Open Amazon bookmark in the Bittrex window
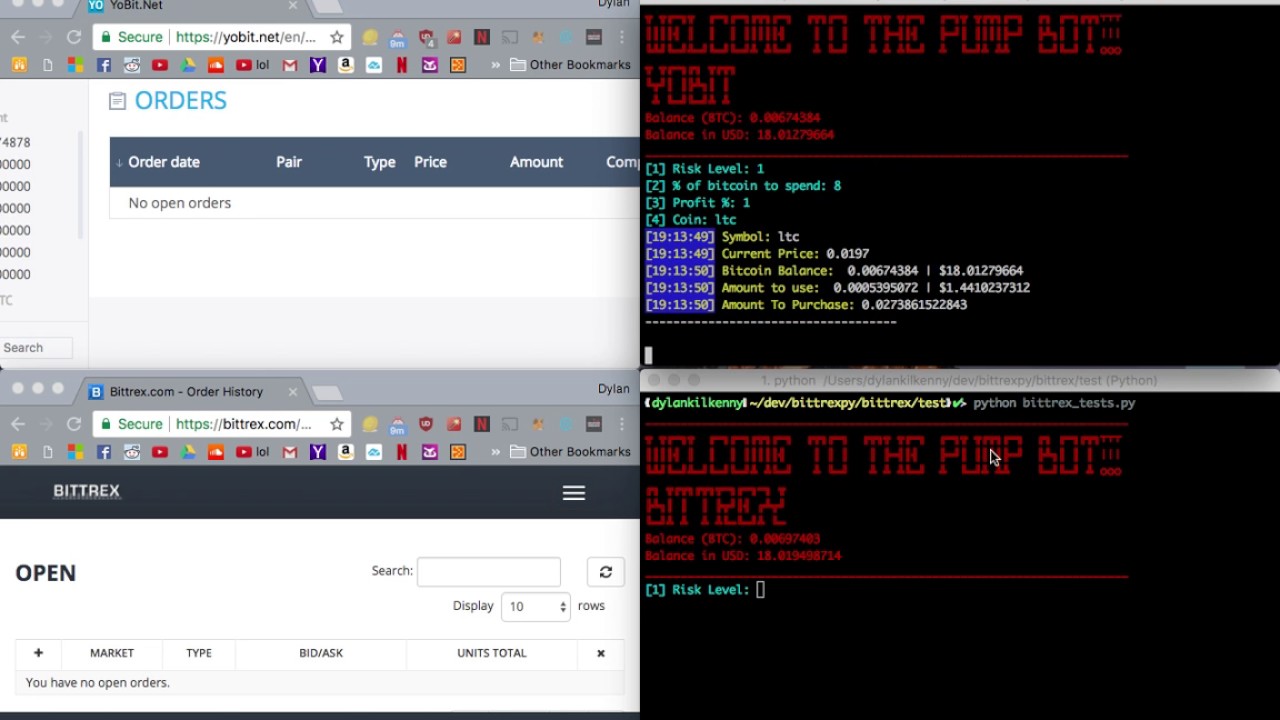The image size is (1280, 720). (346, 452)
